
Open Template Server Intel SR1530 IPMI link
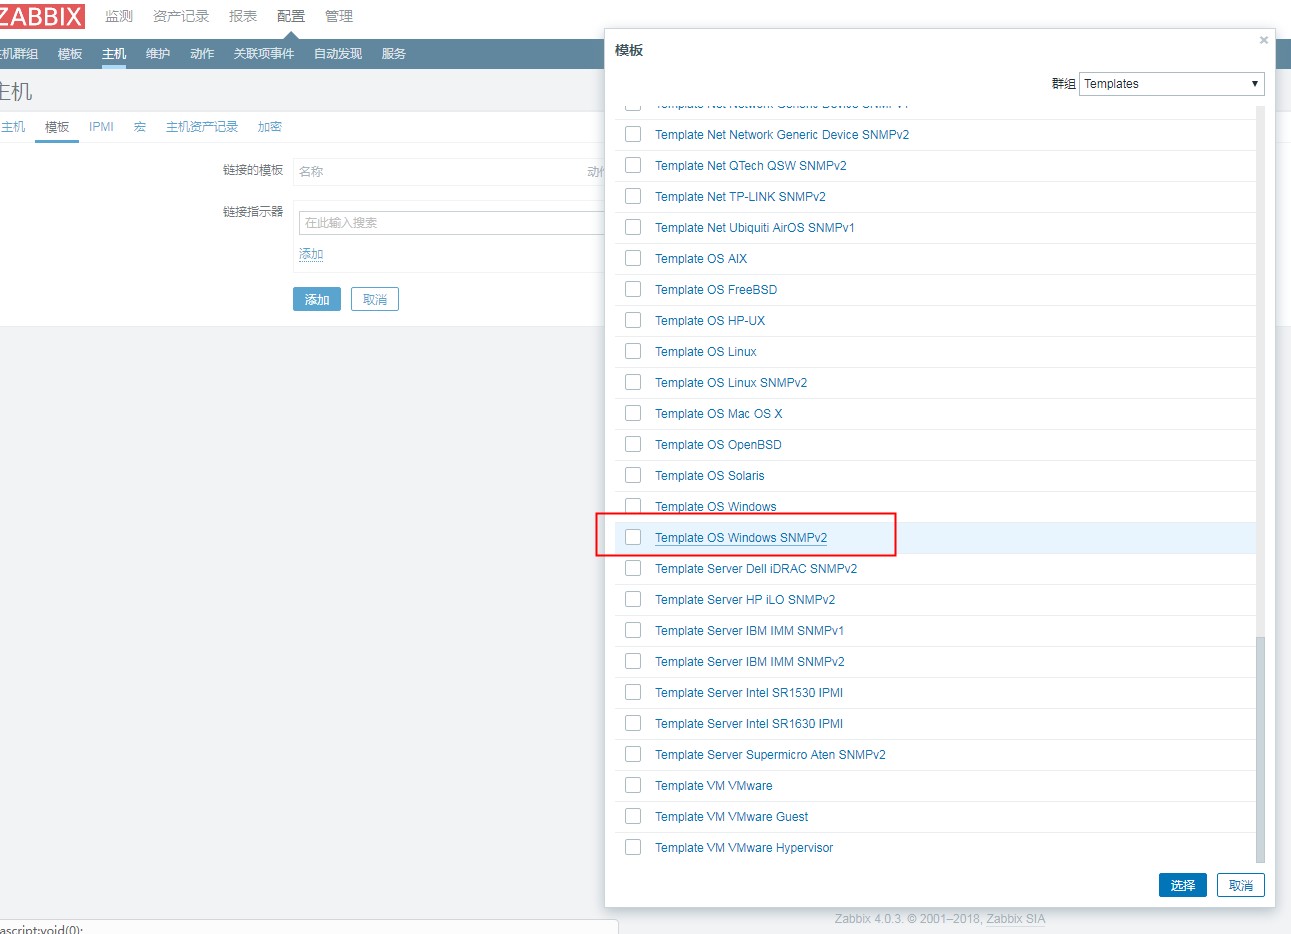coord(749,693)
